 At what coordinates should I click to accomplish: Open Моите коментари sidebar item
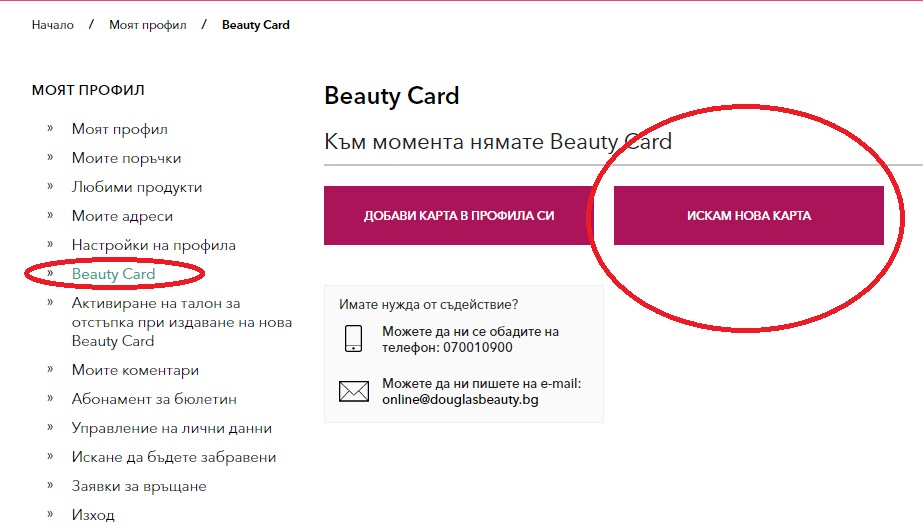(135, 370)
